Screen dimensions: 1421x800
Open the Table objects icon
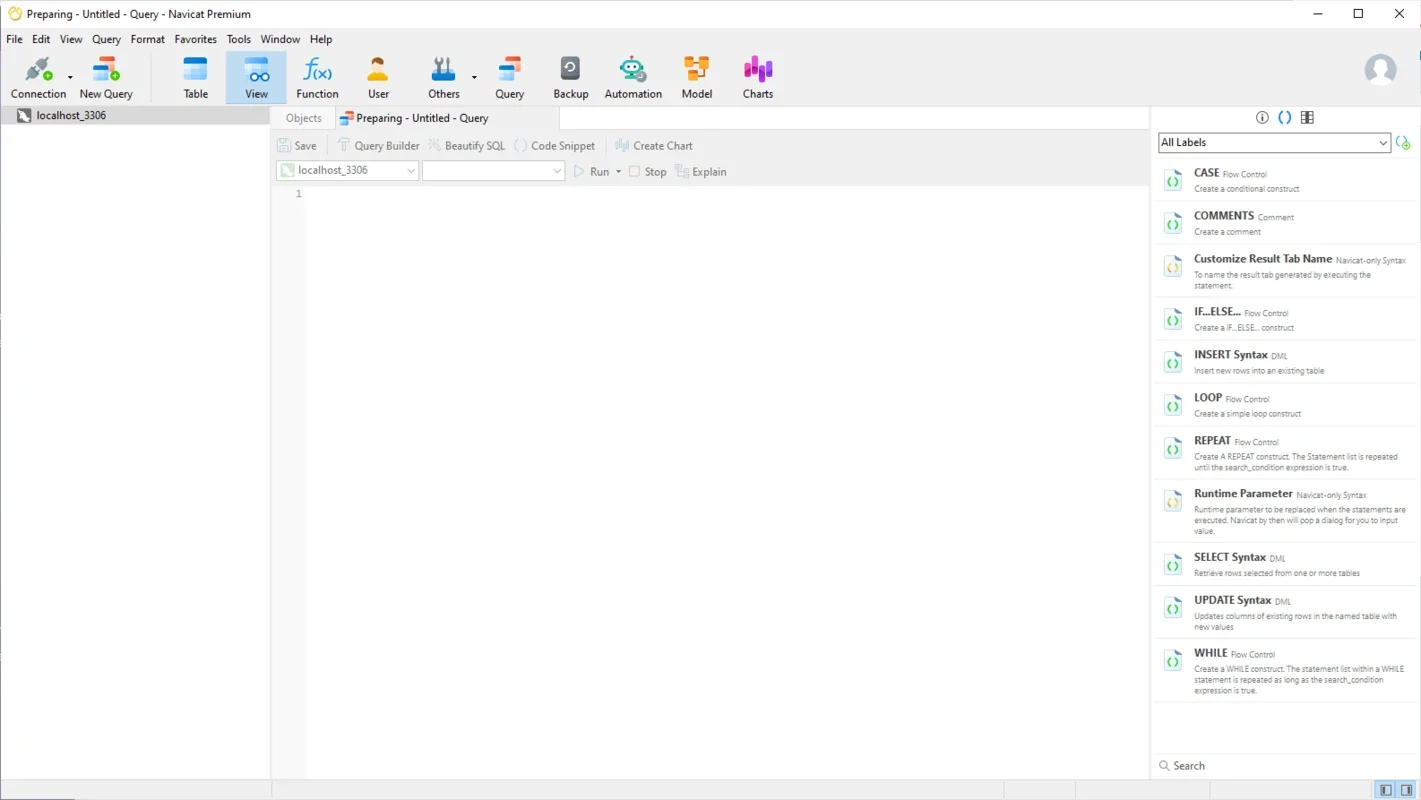pyautogui.click(x=196, y=78)
